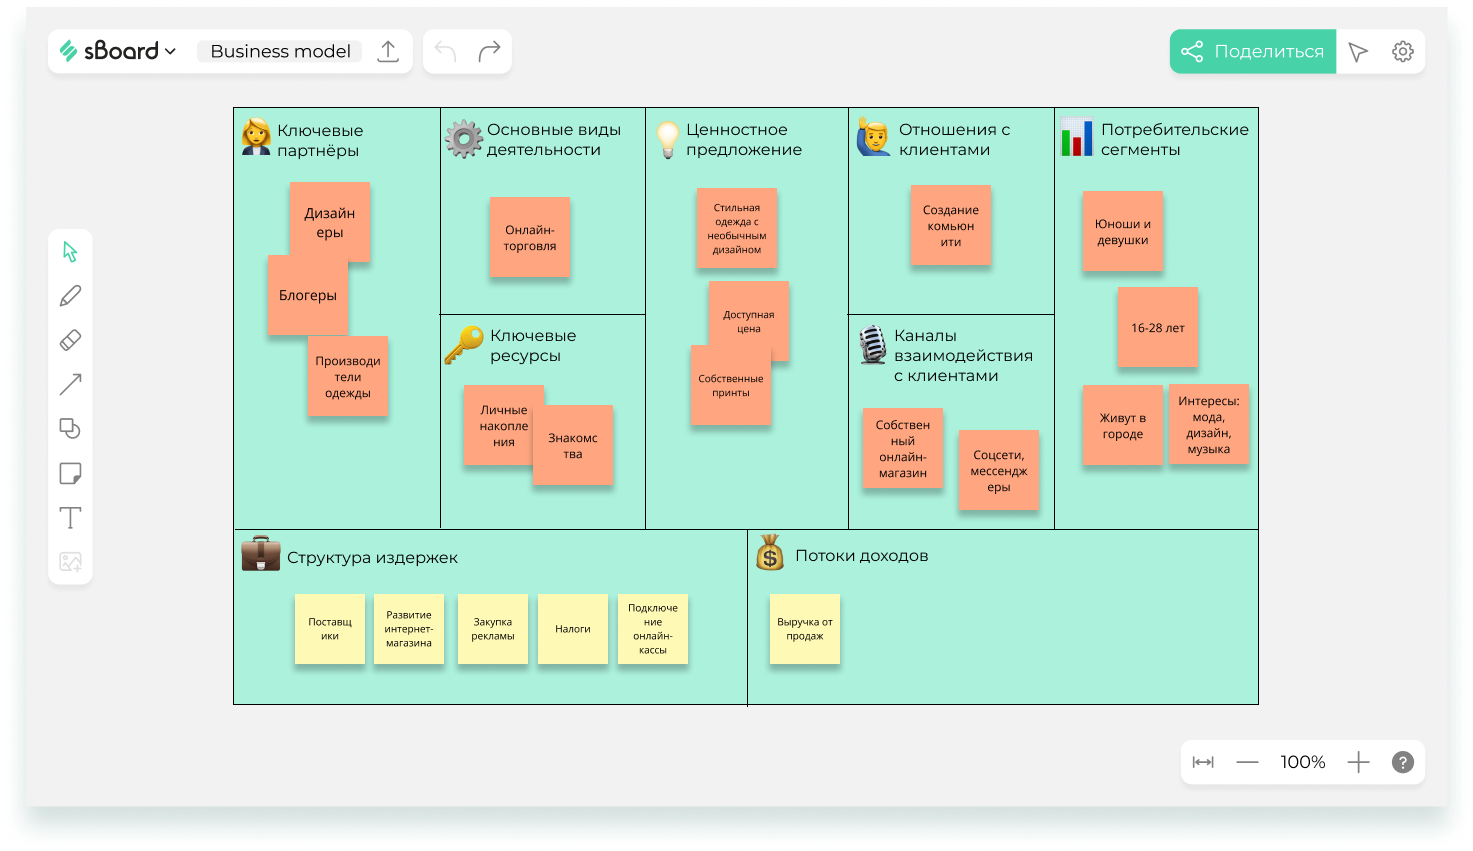This screenshot has height=851, width=1473.
Task: Click the gear icon by Основные виды деятельности
Action: 464,139
